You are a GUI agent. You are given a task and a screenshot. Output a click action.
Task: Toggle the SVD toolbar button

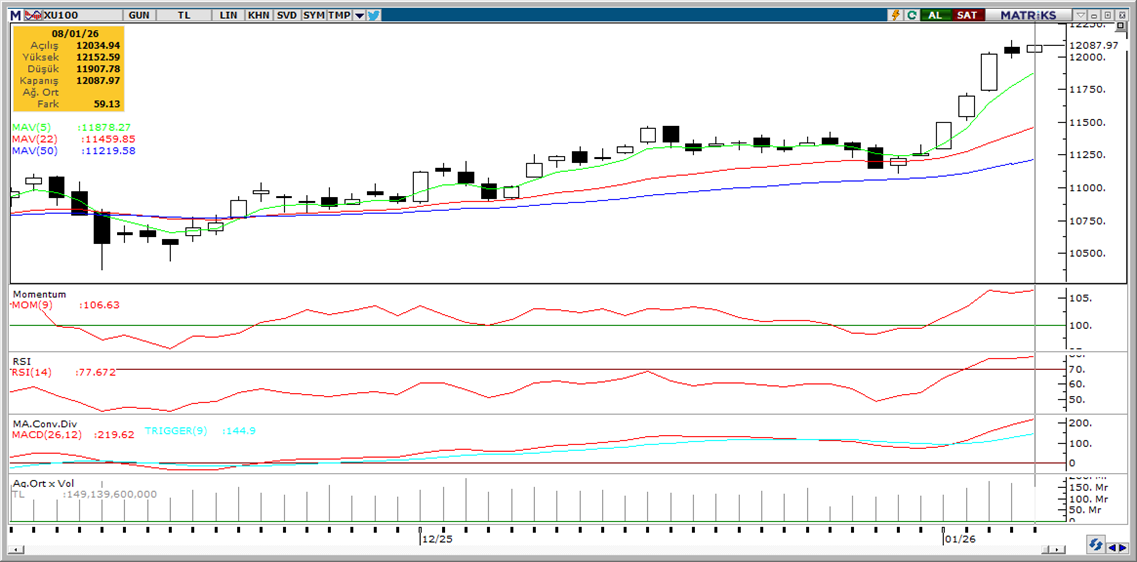click(x=286, y=16)
